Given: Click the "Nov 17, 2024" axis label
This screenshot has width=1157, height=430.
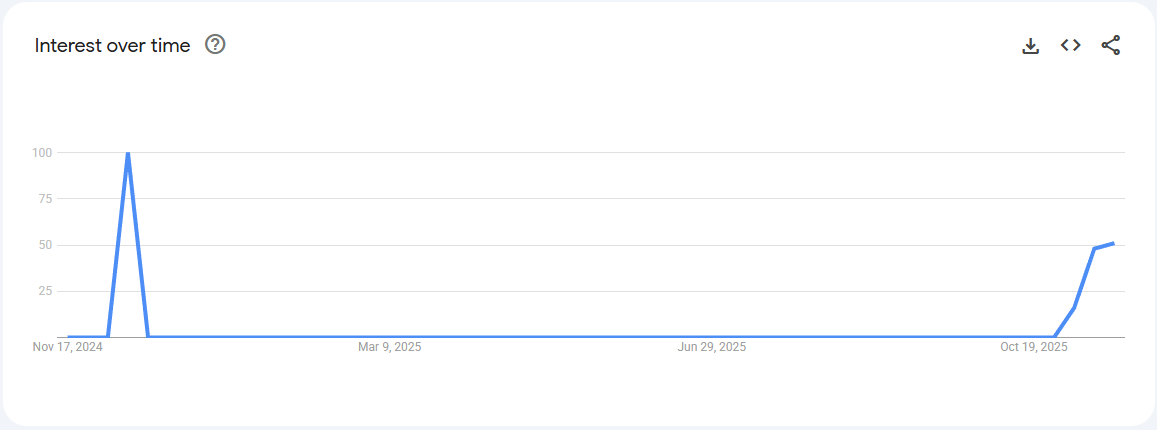Looking at the screenshot, I should [68, 347].
